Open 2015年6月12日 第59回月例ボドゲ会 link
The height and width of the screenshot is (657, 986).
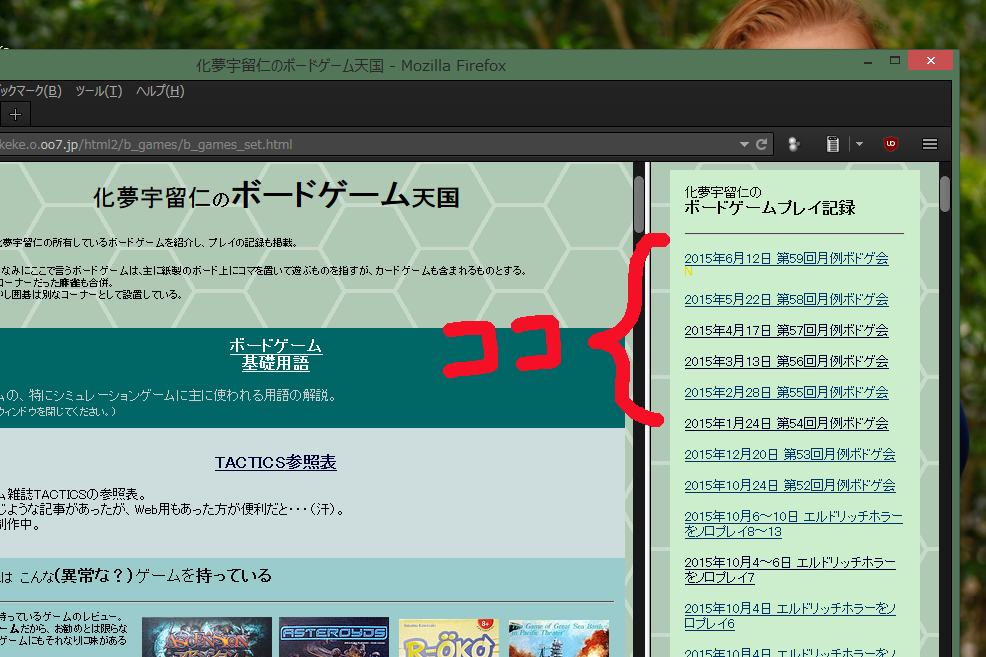[x=786, y=258]
